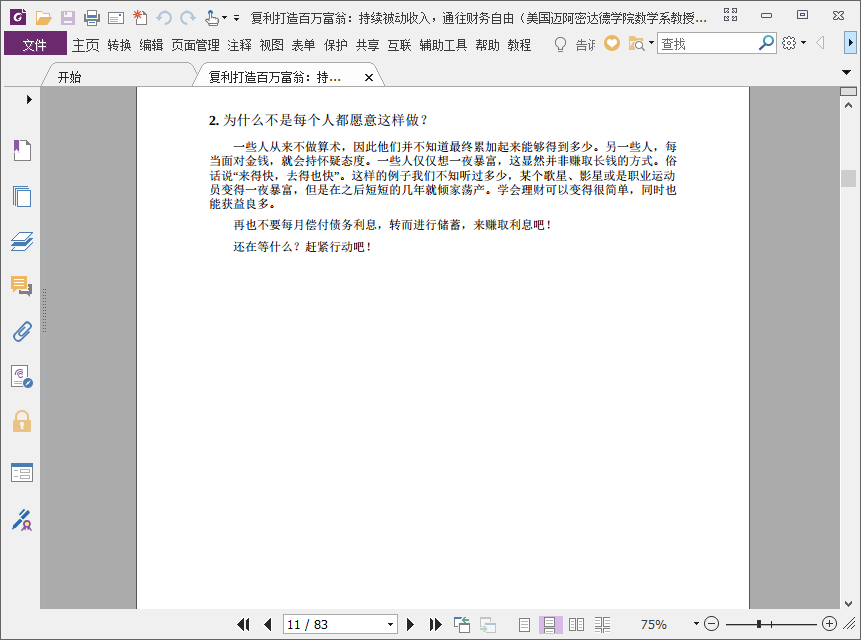861x640 pixels.
Task: Open the zoom percentage dropdown
Action: pyautogui.click(x=696, y=624)
